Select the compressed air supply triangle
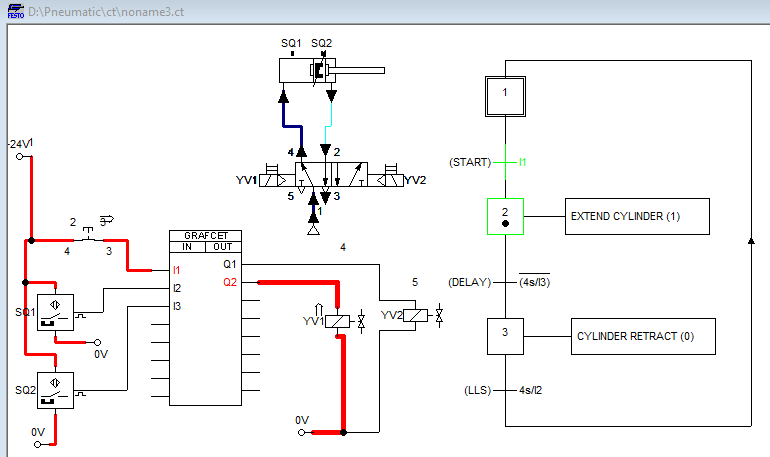Viewport: 770px width, 457px height. click(x=313, y=229)
